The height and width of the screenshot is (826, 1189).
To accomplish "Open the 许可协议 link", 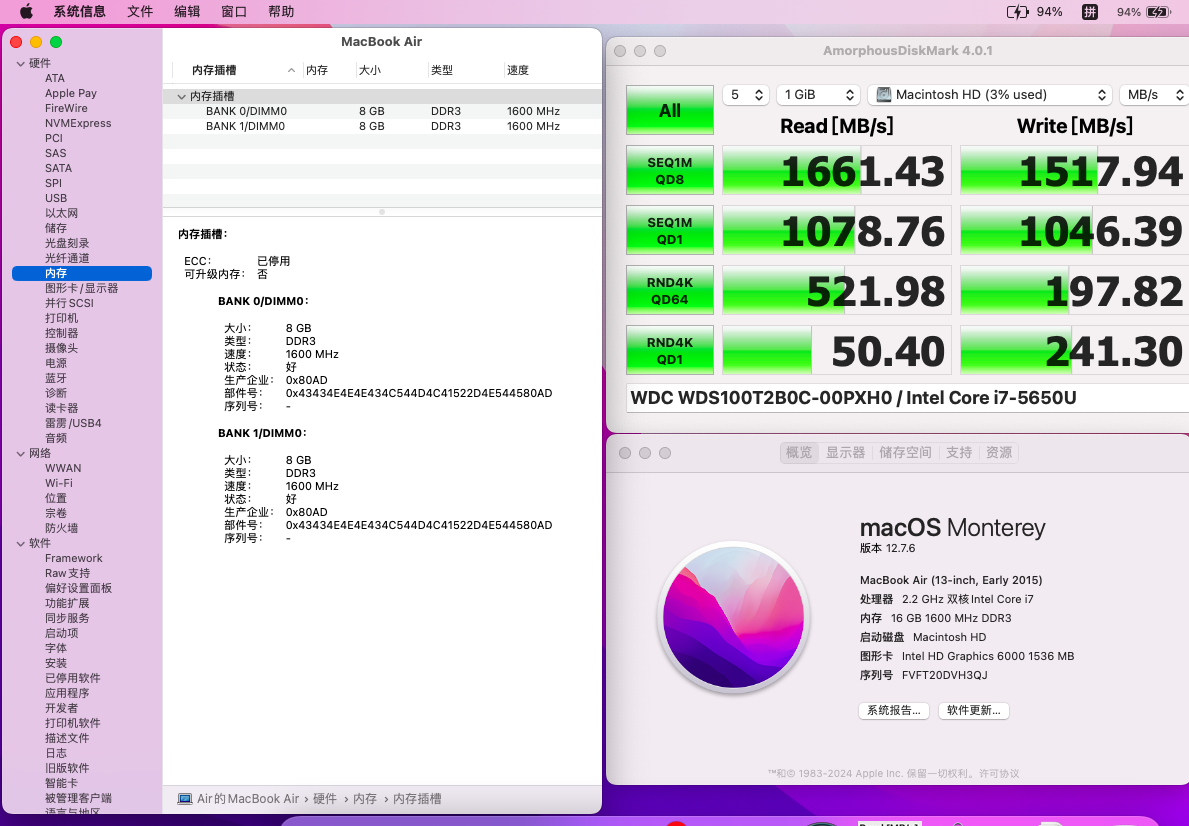I will 999,774.
